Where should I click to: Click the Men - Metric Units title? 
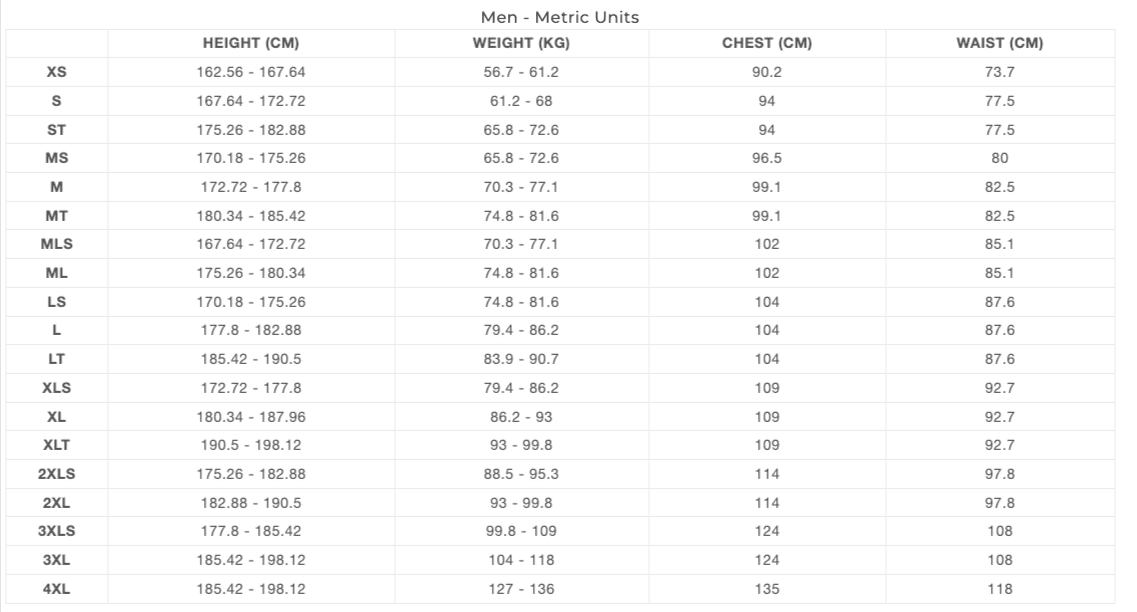click(560, 17)
